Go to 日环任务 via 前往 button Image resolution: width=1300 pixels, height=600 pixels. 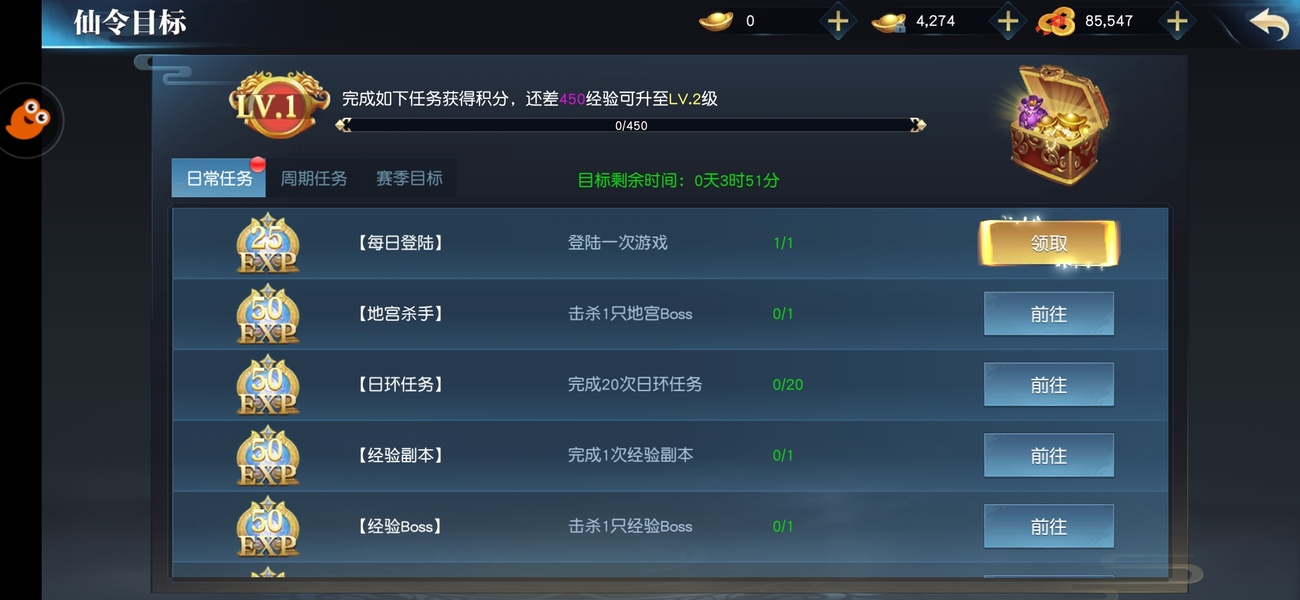point(1048,385)
